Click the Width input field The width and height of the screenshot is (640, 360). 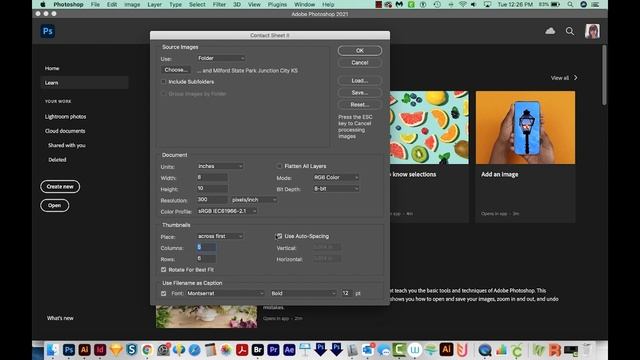212,178
